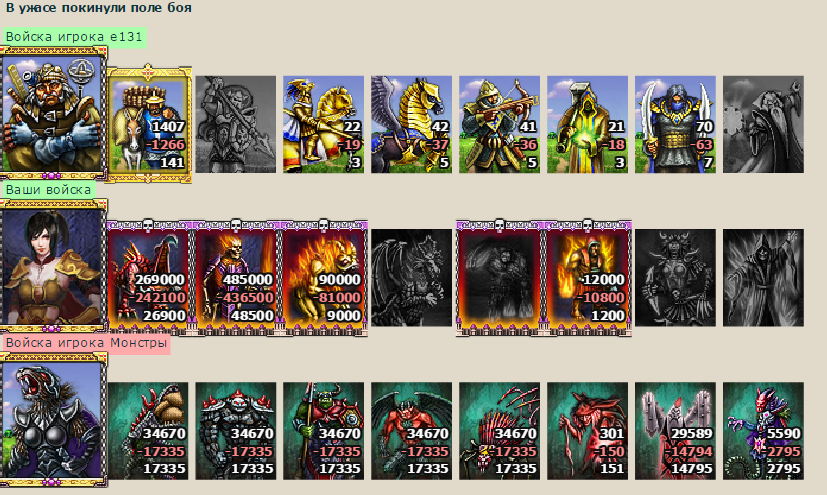Click the monster unit with 29589 troops

[675, 431]
